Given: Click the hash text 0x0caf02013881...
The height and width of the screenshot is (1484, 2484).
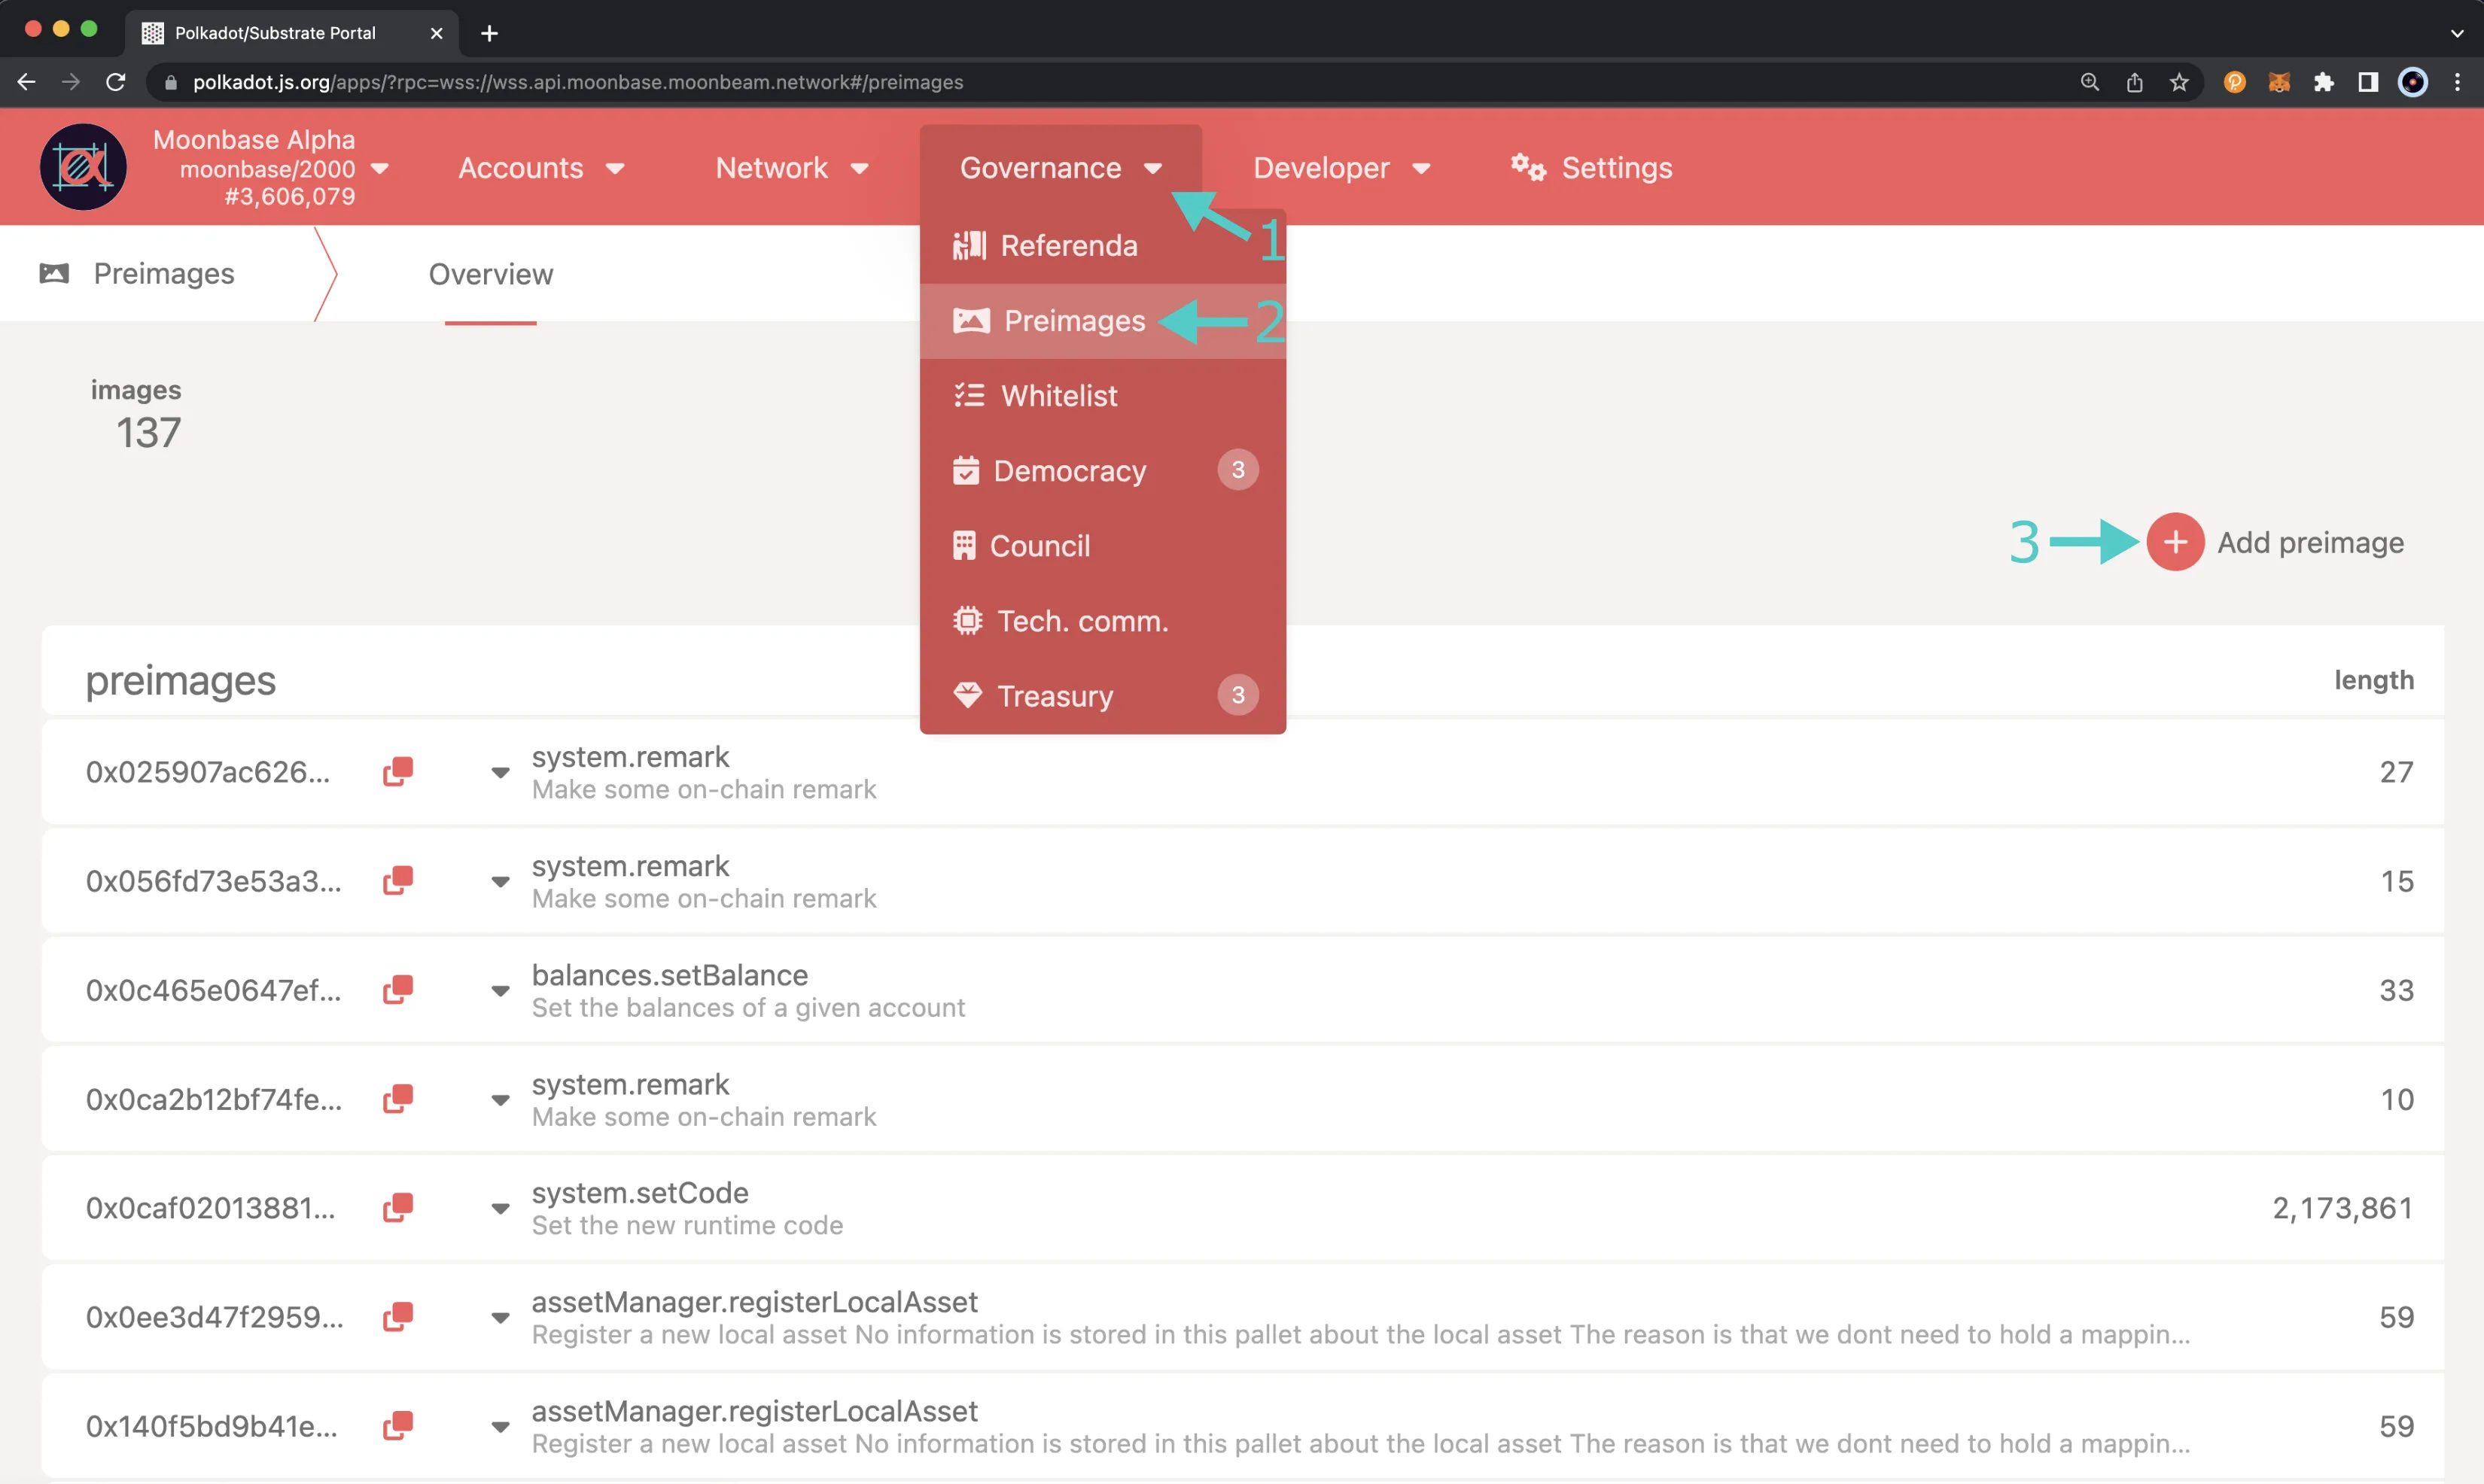Looking at the screenshot, I should (210, 1208).
